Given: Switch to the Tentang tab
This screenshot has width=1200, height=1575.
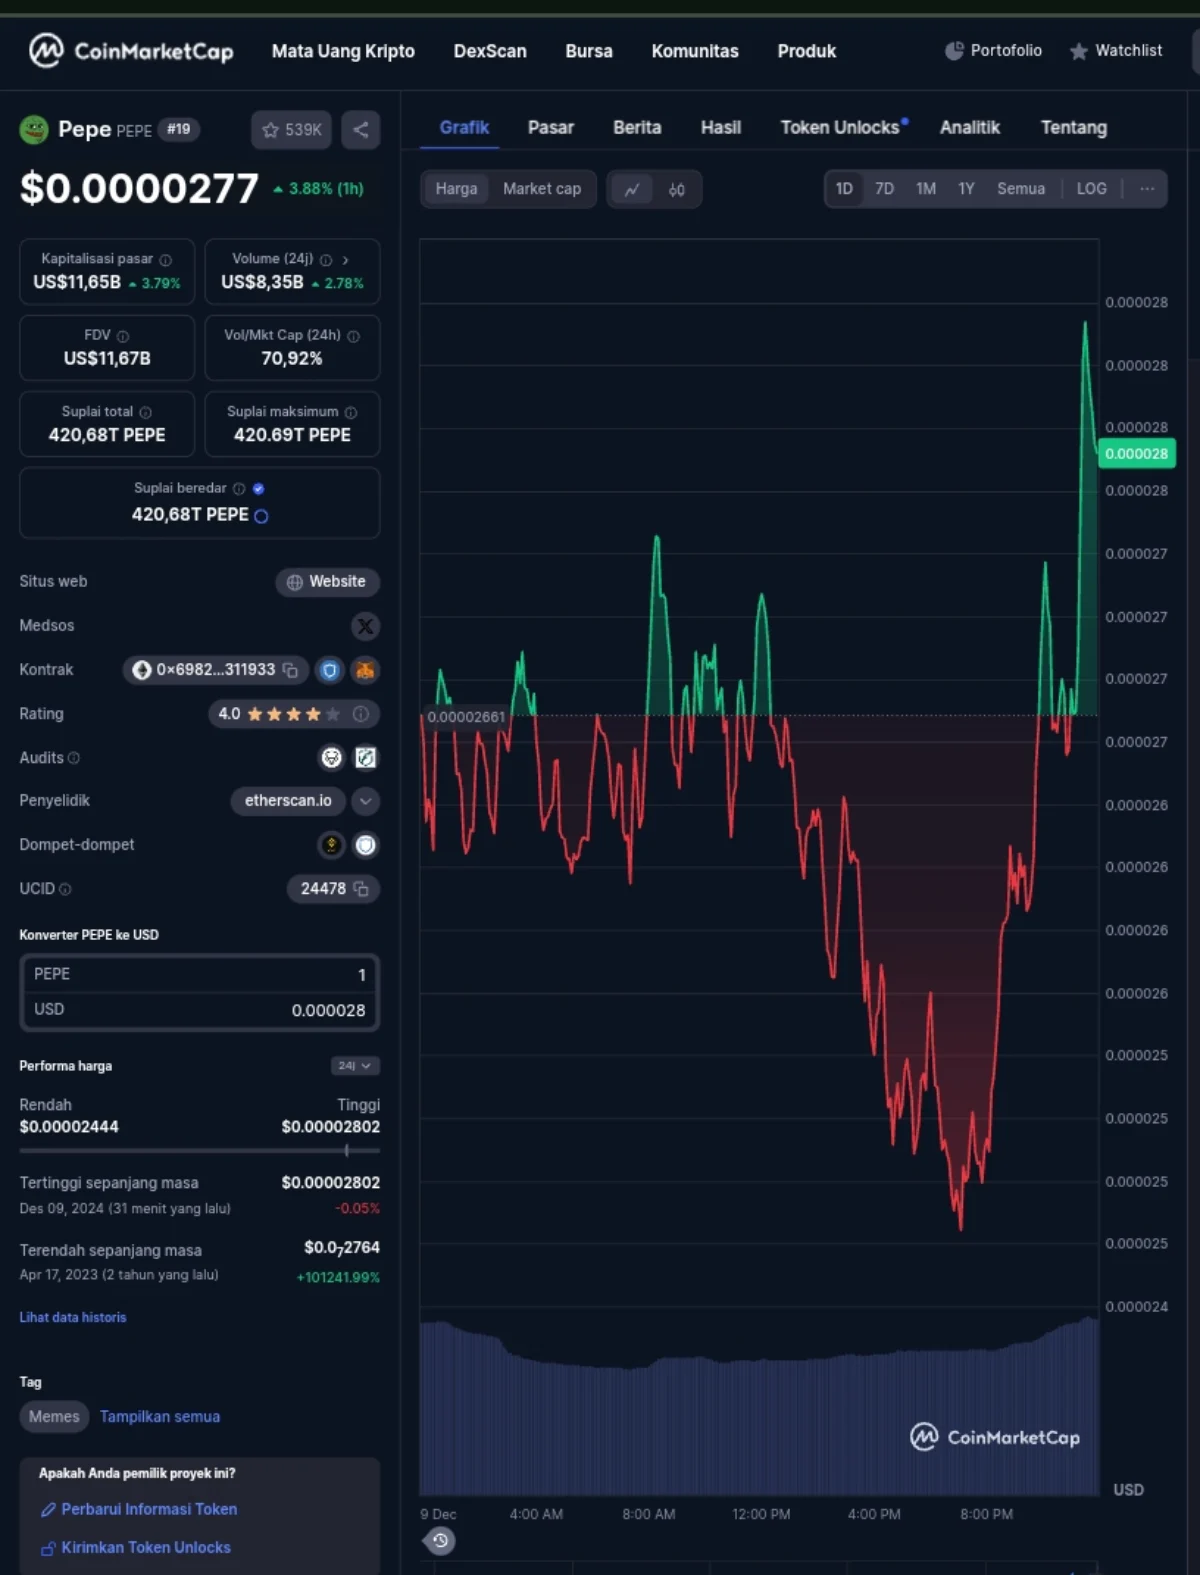Looking at the screenshot, I should tap(1074, 128).
